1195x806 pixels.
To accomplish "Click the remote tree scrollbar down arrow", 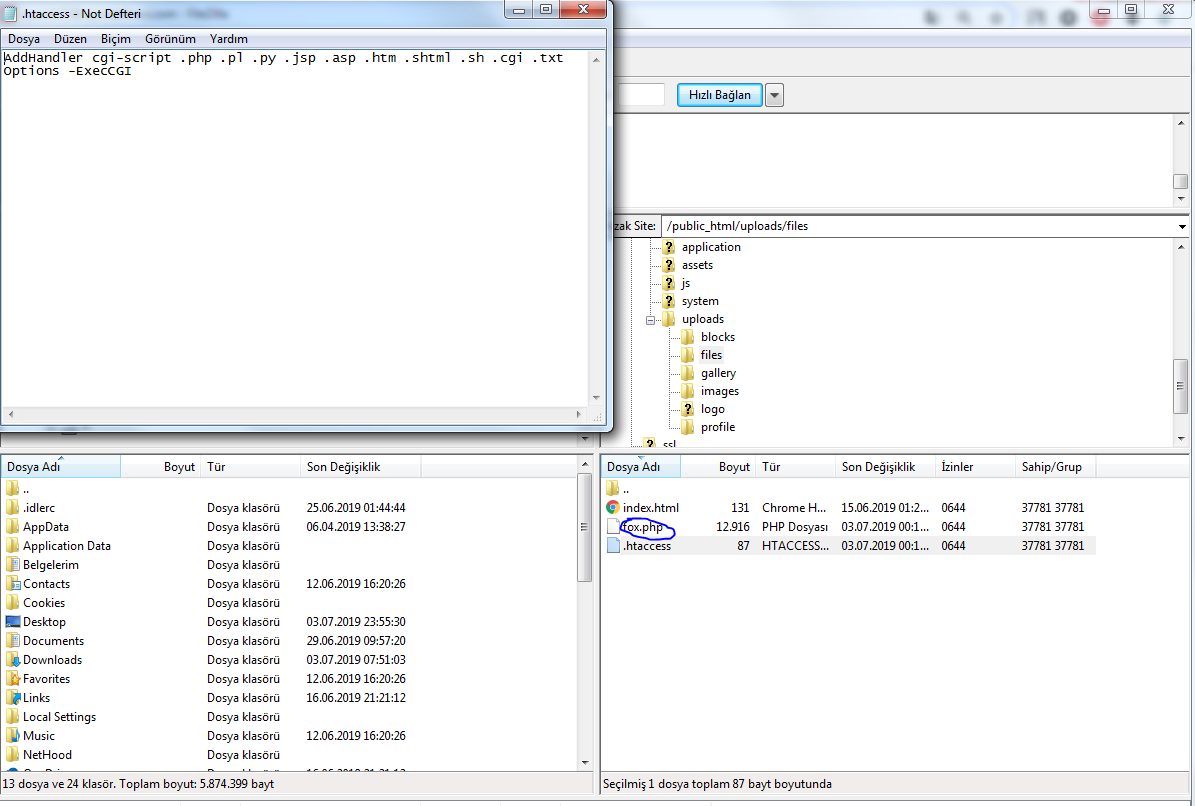I will click(1181, 439).
